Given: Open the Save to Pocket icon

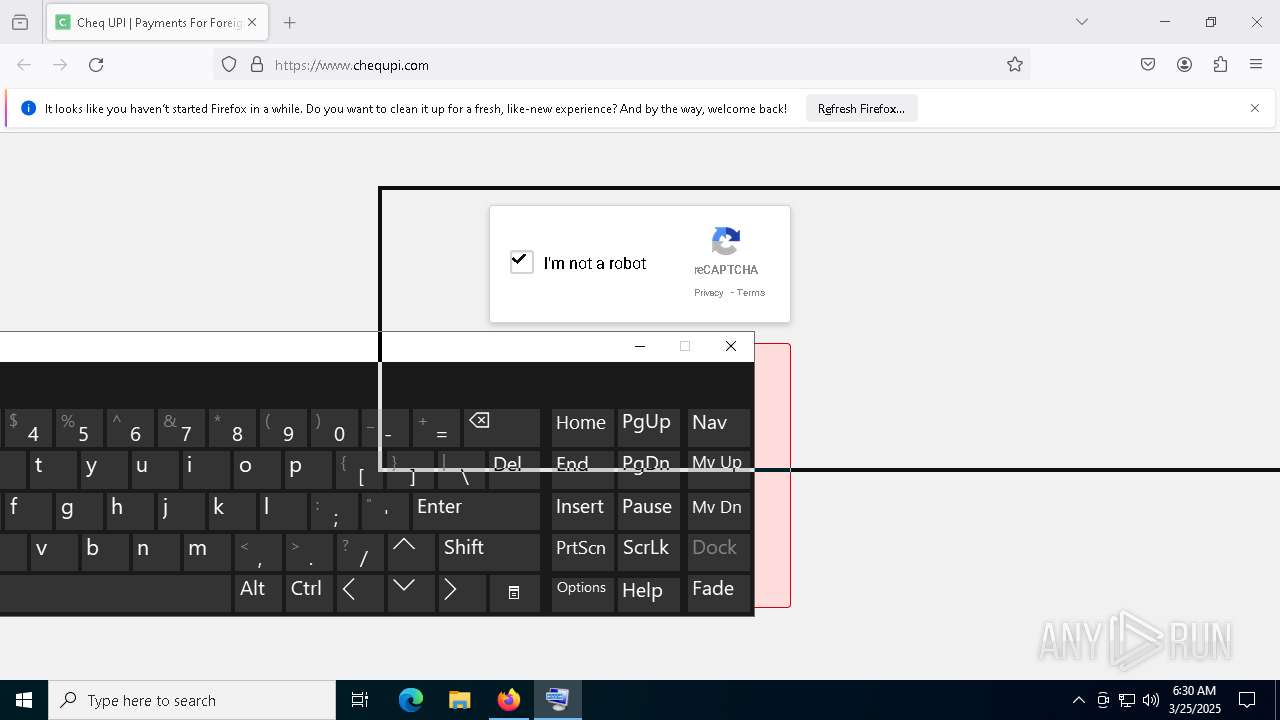Looking at the screenshot, I should coord(1148,65).
